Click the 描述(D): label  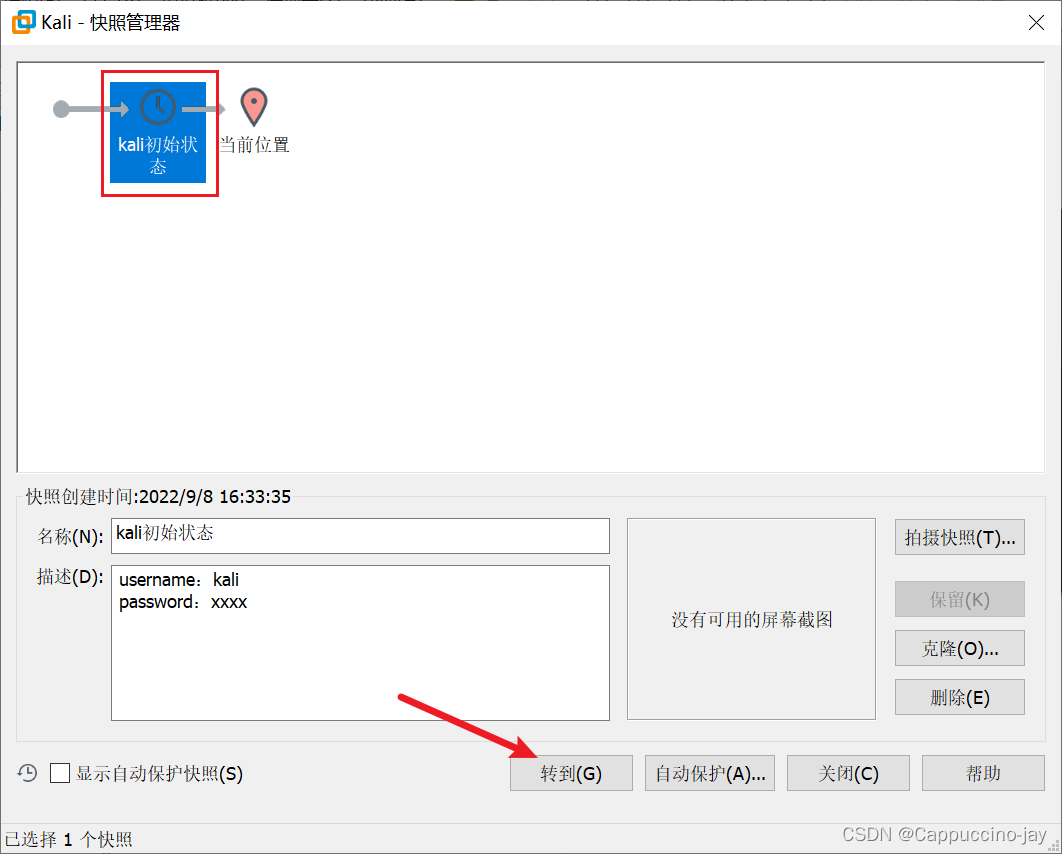click(x=70, y=576)
